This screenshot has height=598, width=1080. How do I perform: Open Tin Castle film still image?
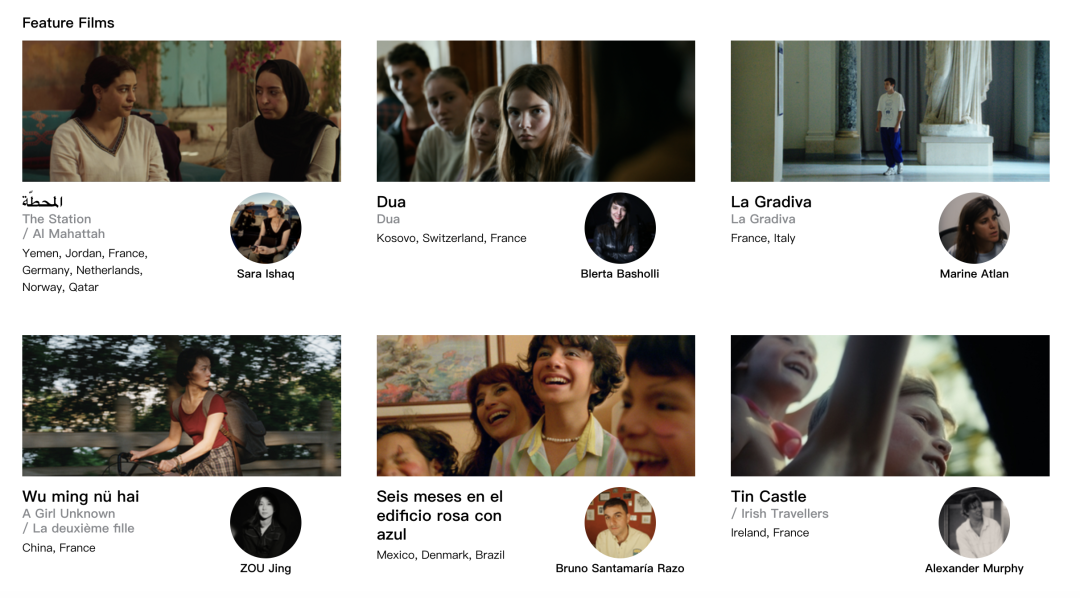pos(890,406)
